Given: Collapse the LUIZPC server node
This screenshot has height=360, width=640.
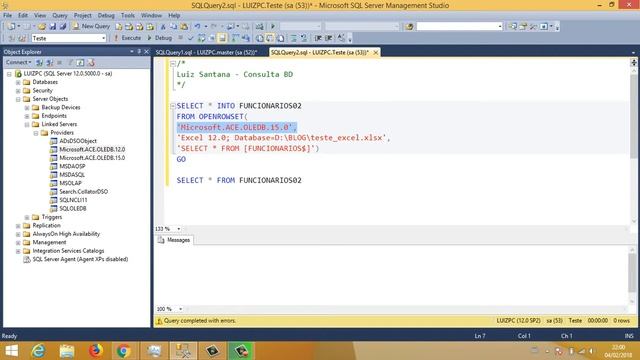Looking at the screenshot, I should (x=9, y=74).
